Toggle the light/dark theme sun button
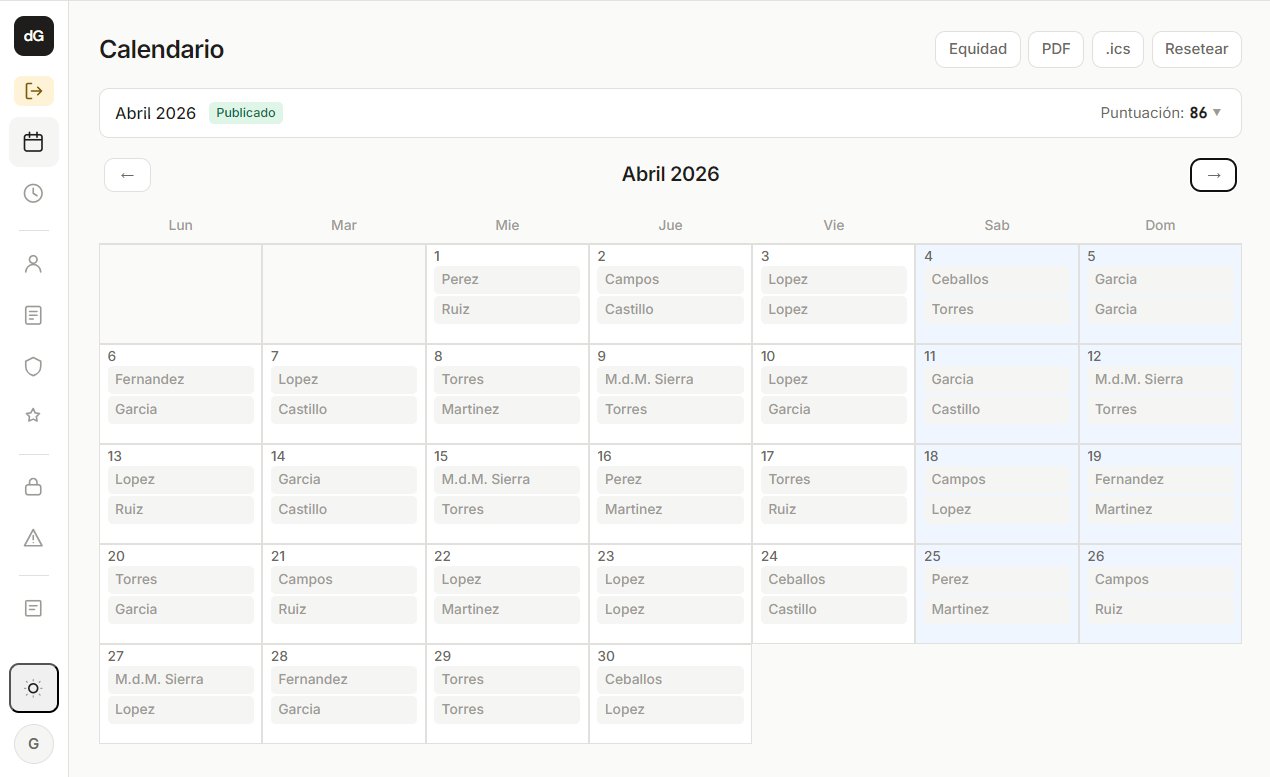This screenshot has height=777, width=1270. (34, 688)
